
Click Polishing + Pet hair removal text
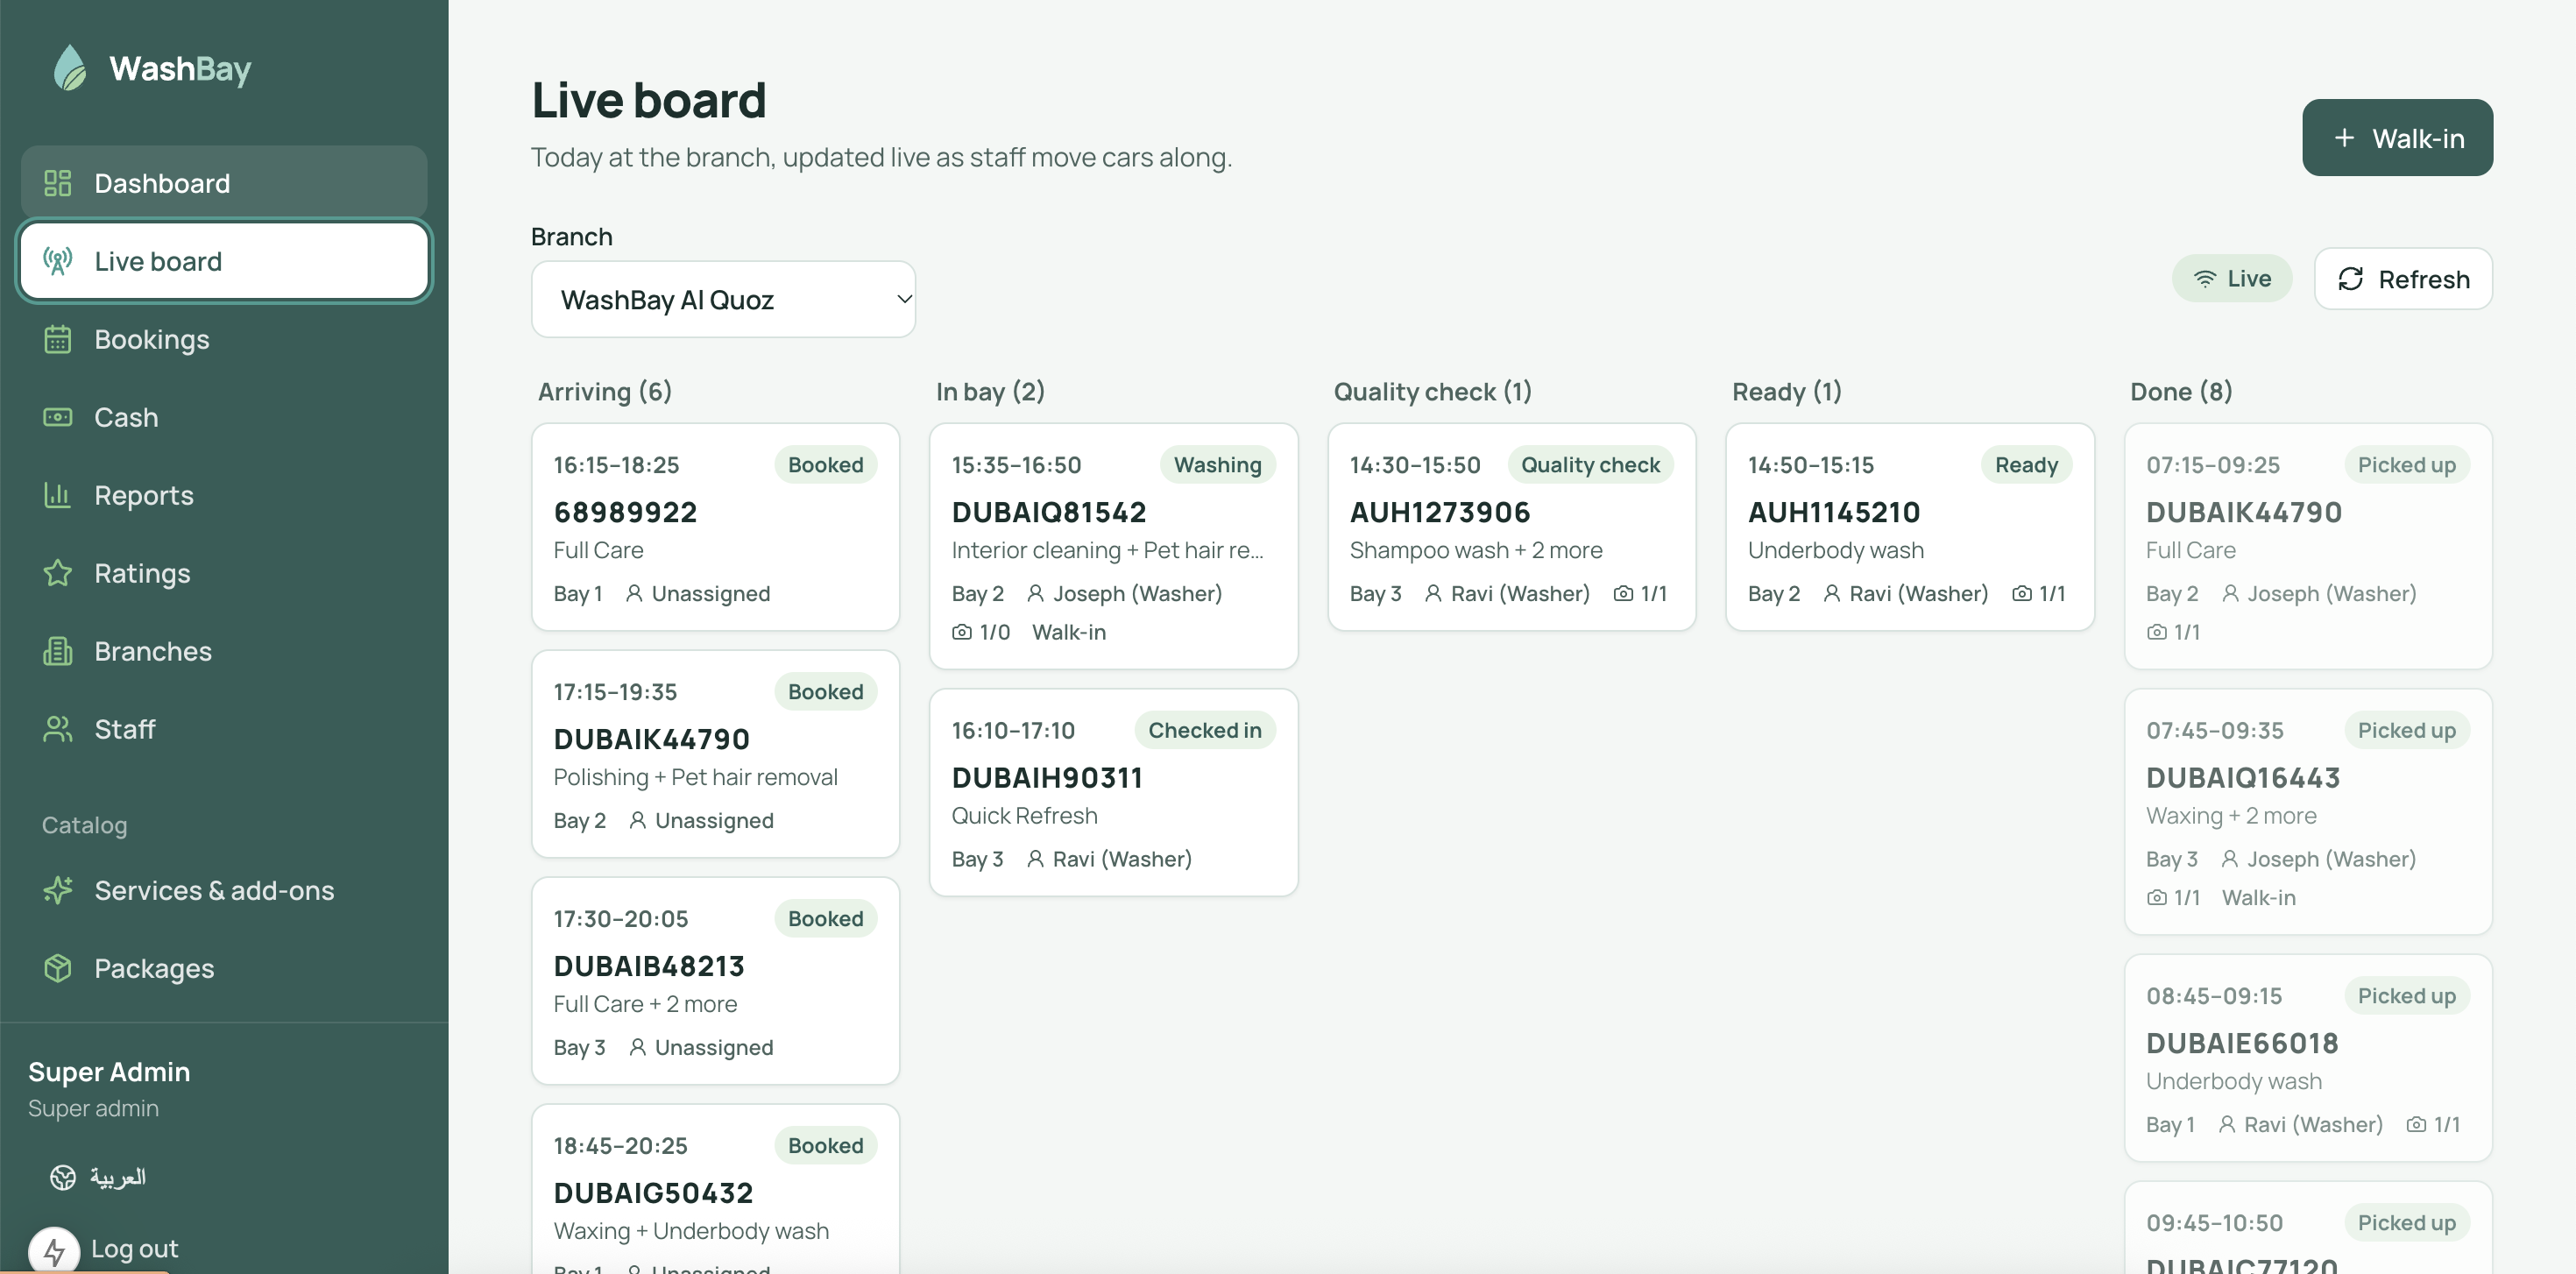click(695, 777)
